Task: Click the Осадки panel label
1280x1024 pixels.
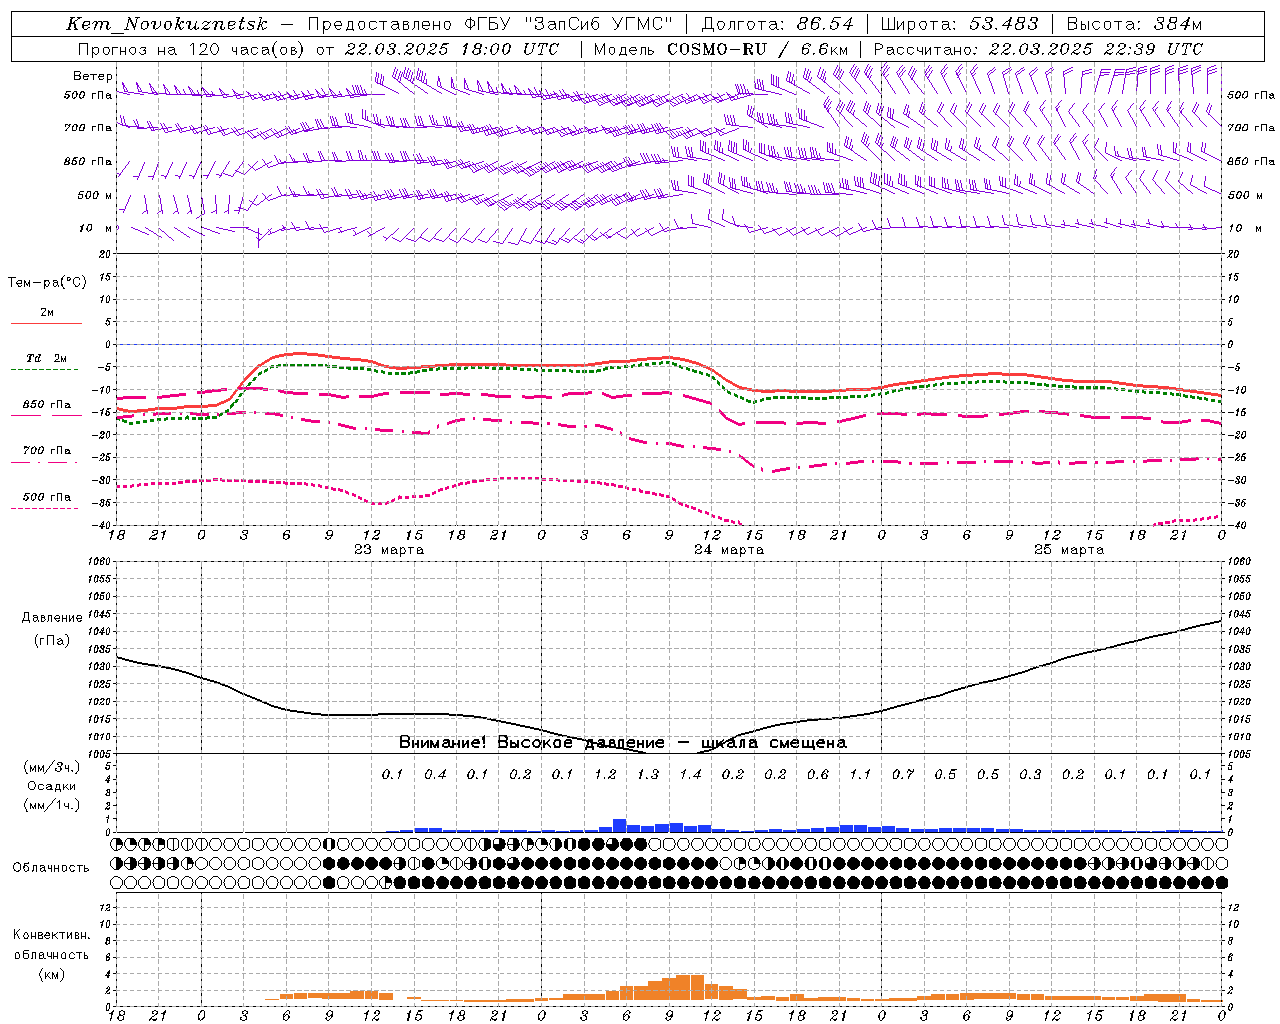Action: 52,786
